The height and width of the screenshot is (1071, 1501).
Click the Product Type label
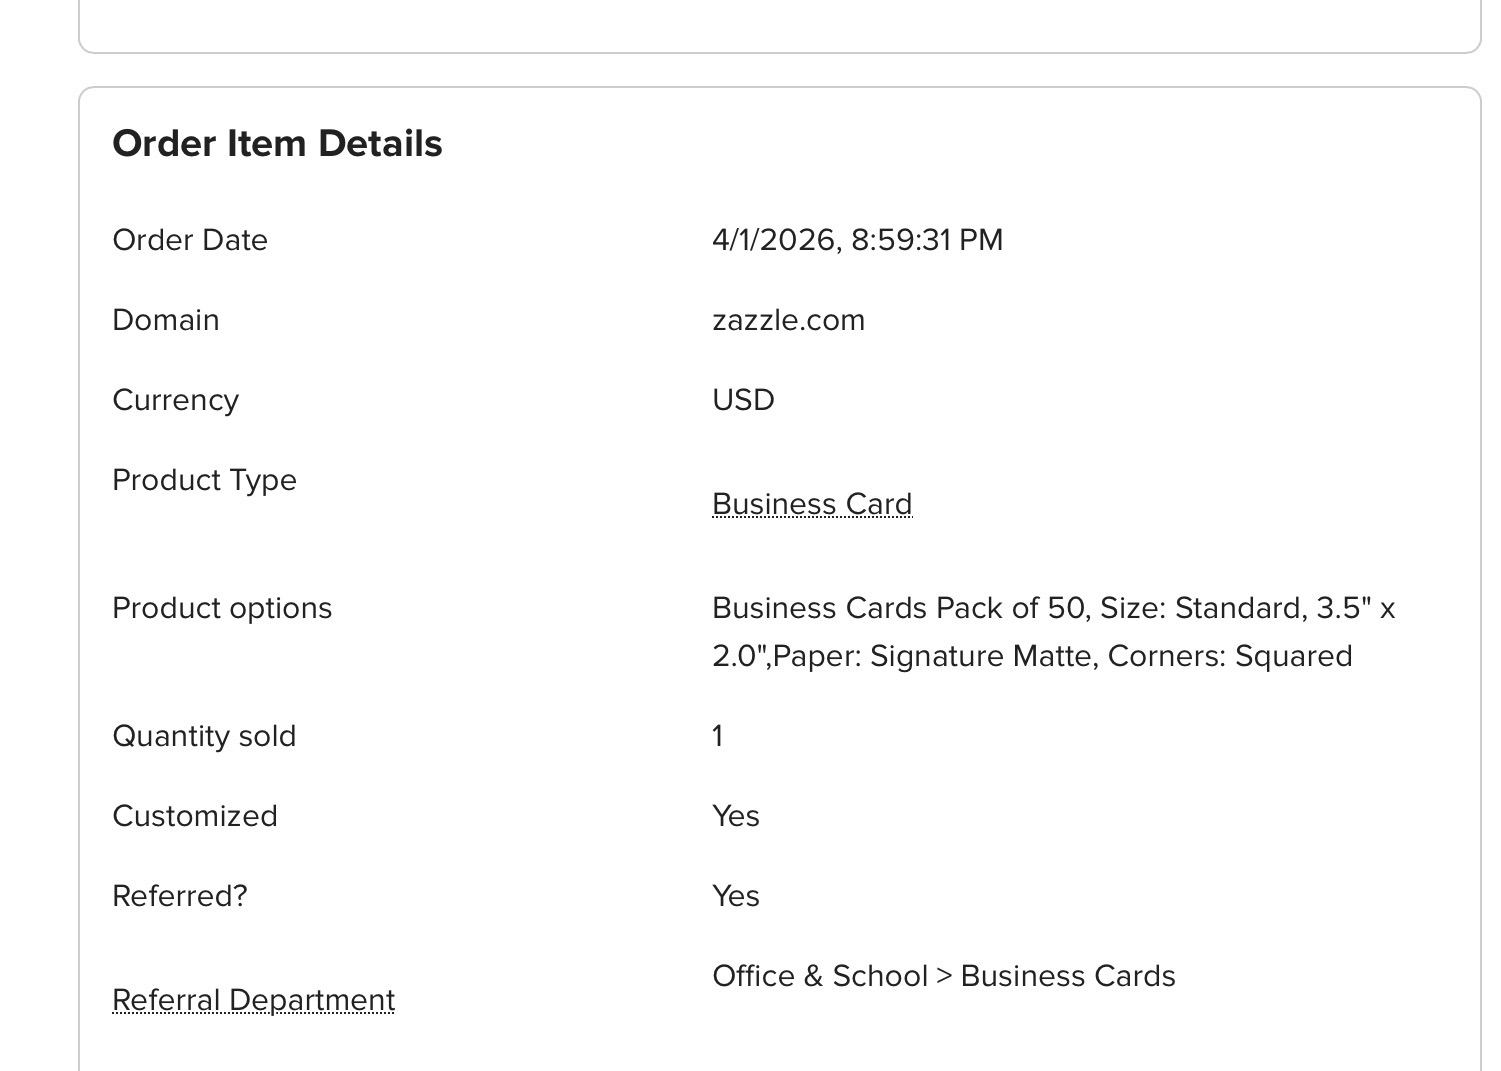(204, 480)
